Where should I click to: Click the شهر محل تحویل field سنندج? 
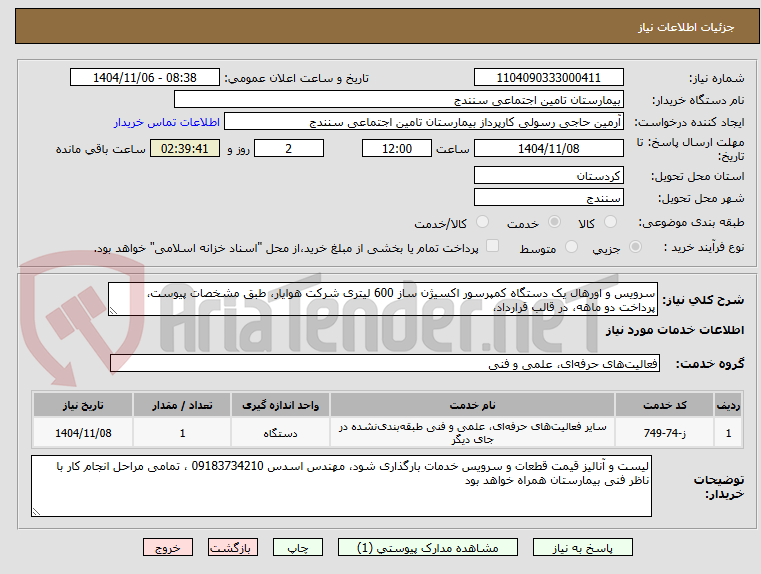548,197
